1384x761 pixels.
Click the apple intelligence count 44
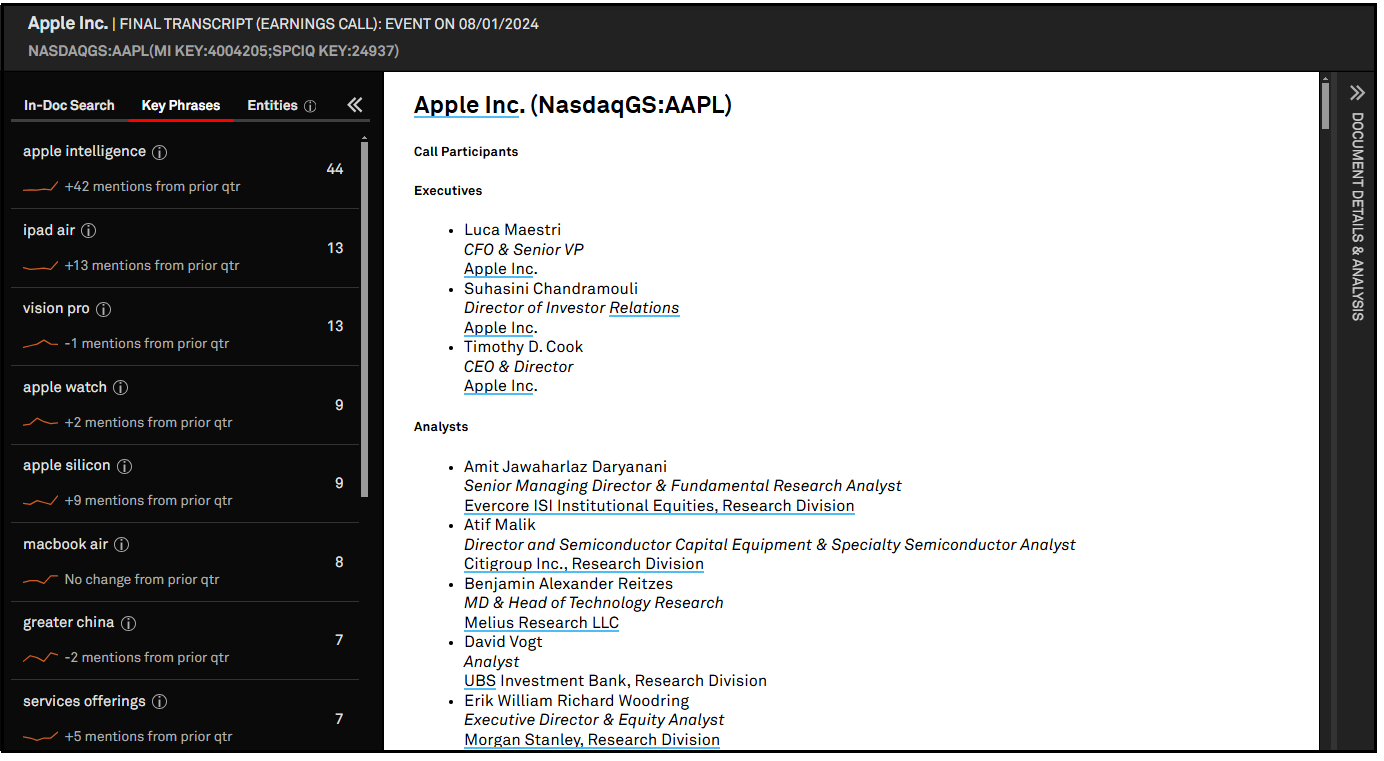coord(335,169)
